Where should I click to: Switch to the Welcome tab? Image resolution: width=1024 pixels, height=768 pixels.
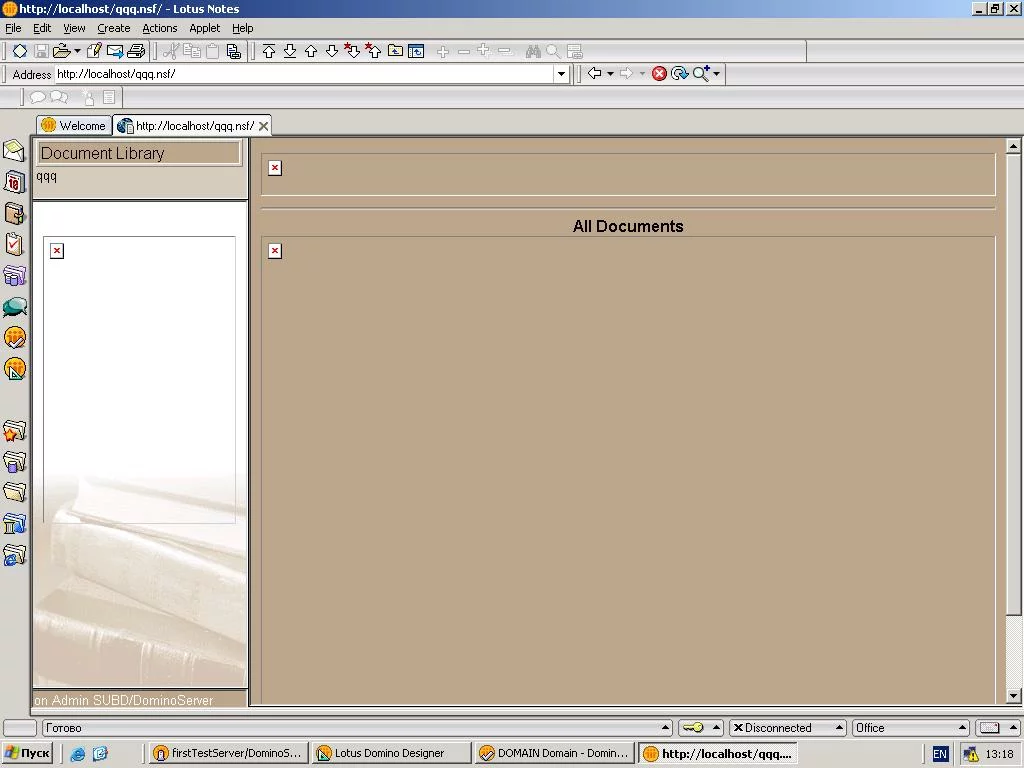click(74, 126)
